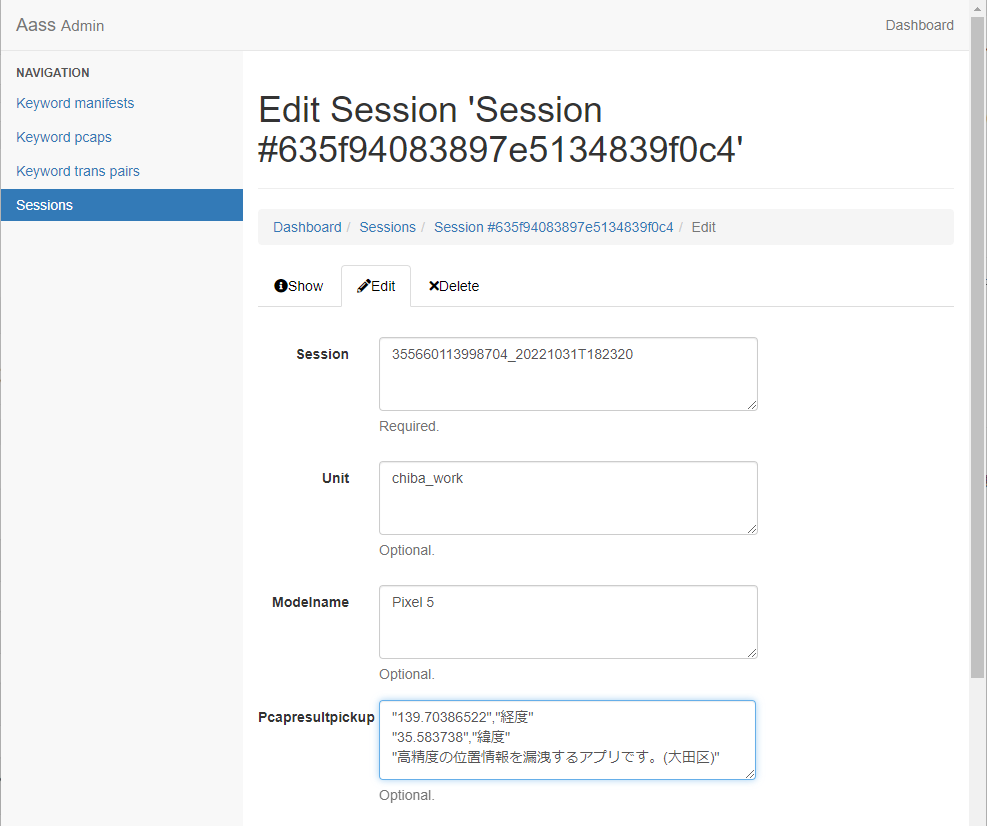Click the pencil icon on Edit tab

point(364,286)
